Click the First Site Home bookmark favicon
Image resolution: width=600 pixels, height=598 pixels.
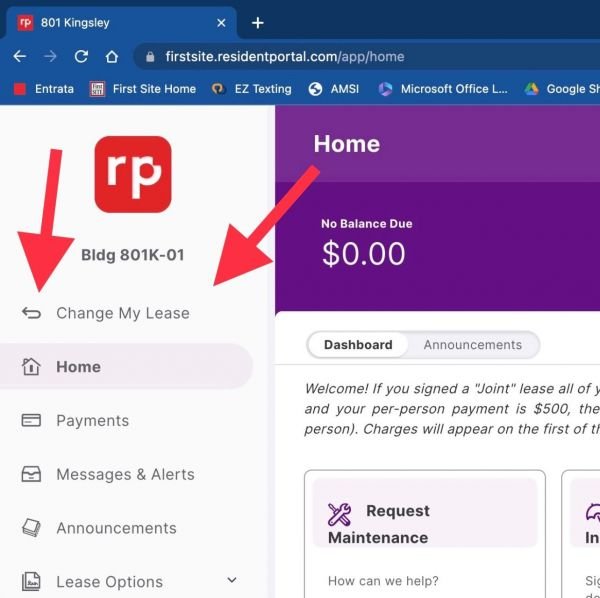click(97, 89)
